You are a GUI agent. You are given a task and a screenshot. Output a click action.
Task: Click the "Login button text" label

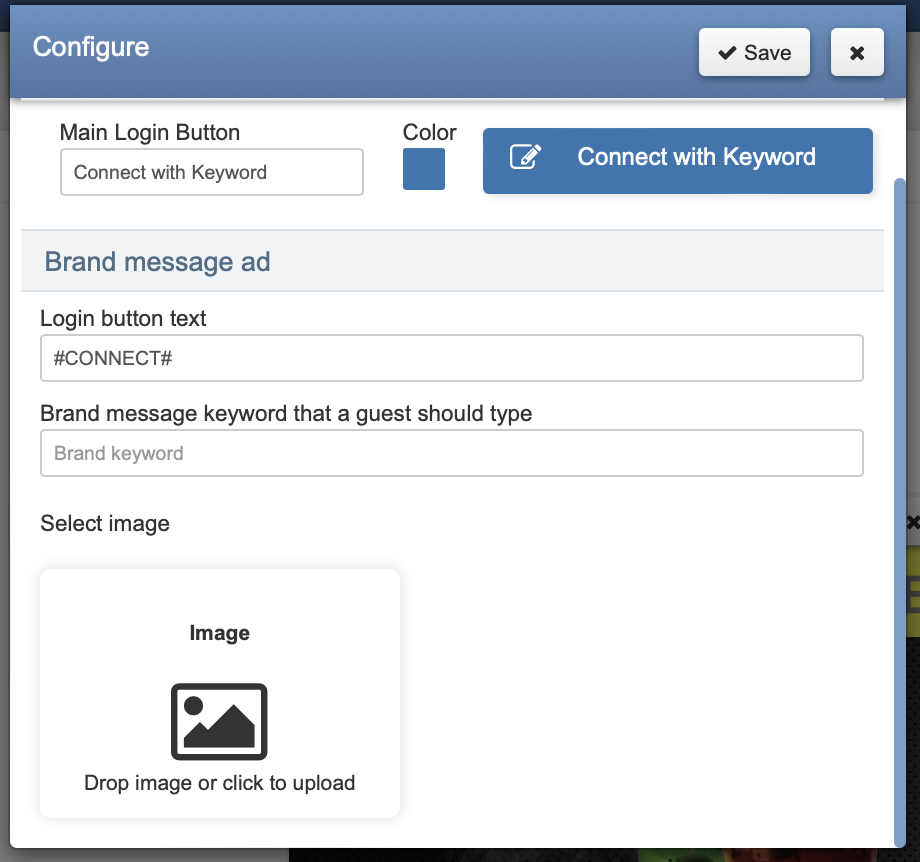[123, 318]
